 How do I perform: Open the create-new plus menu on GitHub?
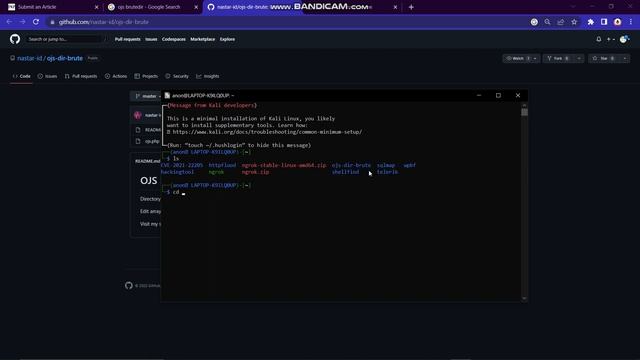click(610, 39)
